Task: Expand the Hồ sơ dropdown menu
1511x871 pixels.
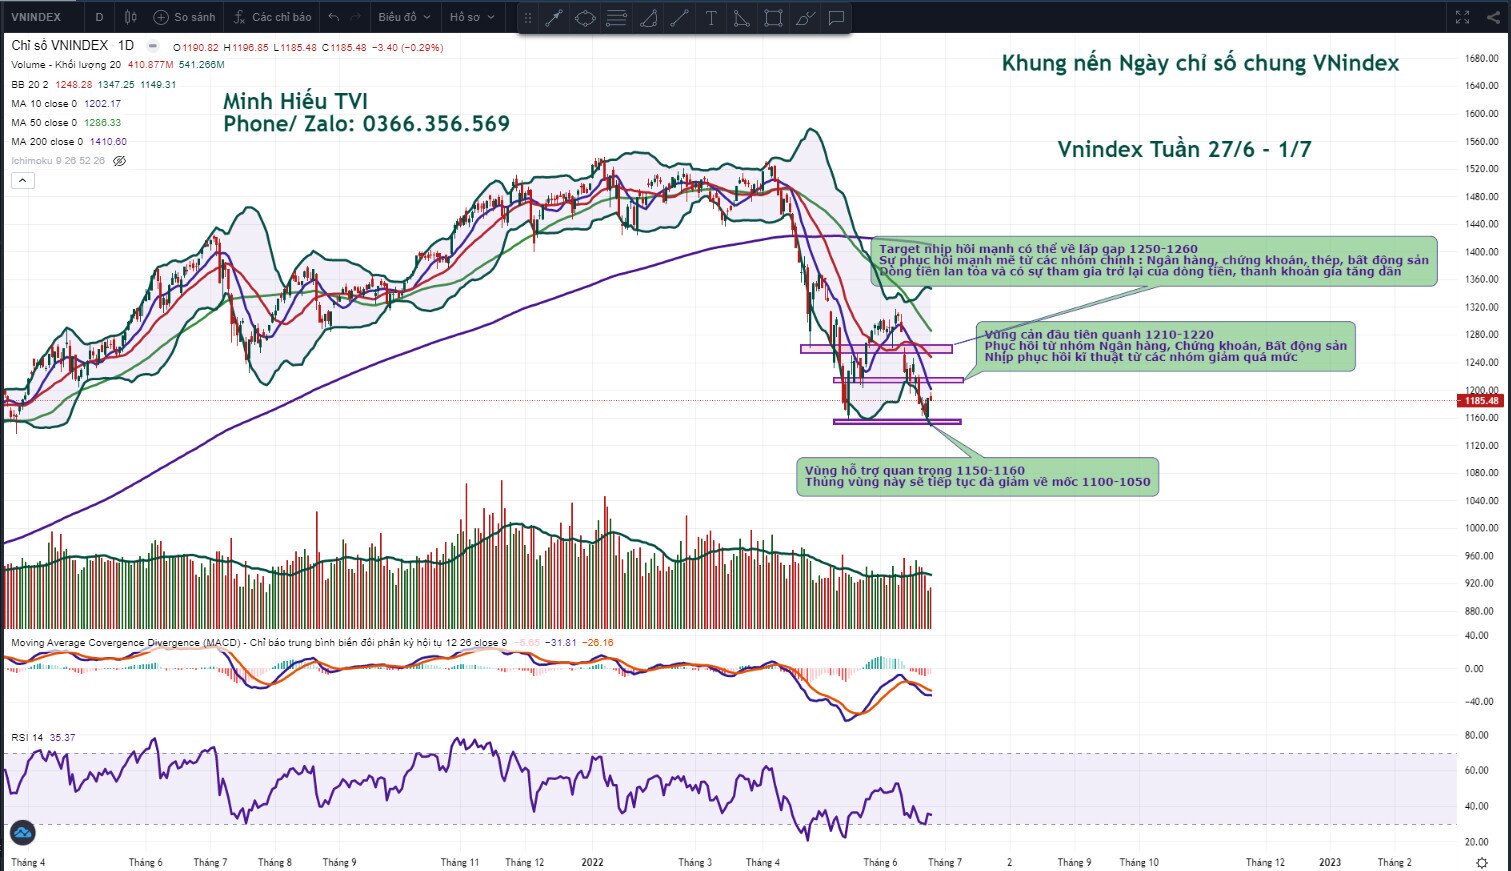Action: (x=472, y=17)
